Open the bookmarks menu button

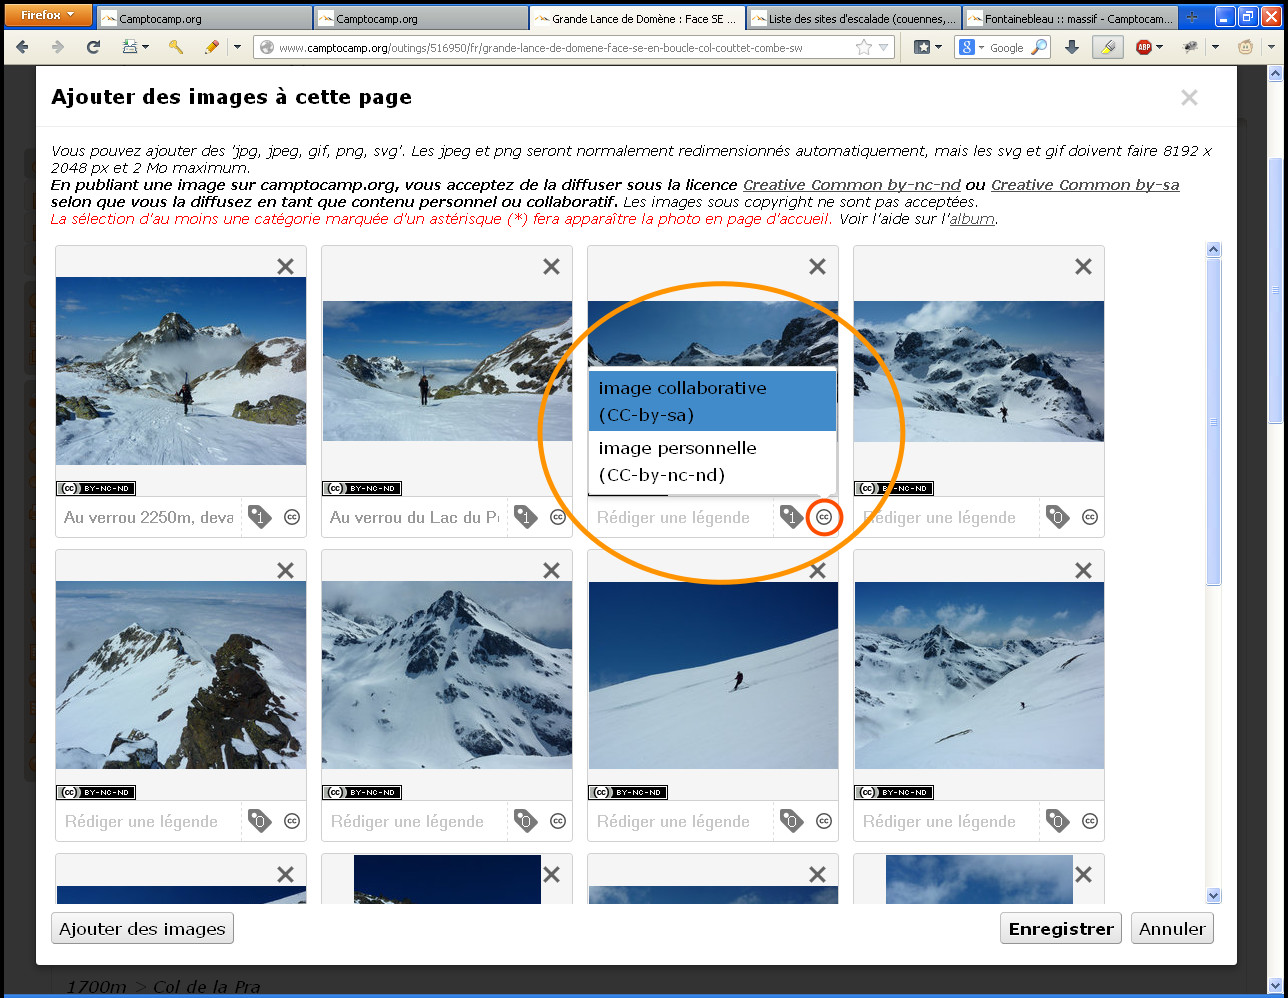pos(927,47)
